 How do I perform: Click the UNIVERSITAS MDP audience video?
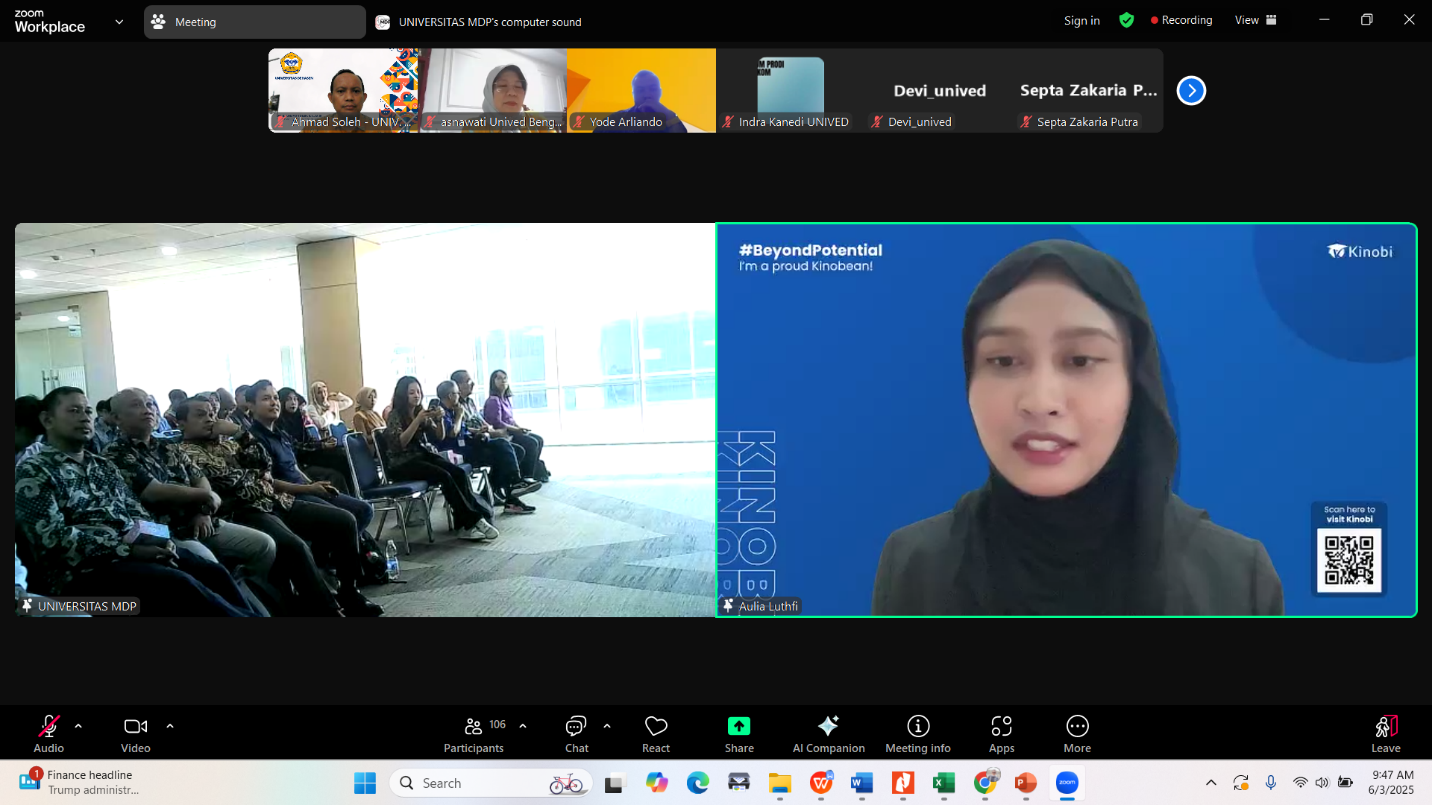pos(365,420)
